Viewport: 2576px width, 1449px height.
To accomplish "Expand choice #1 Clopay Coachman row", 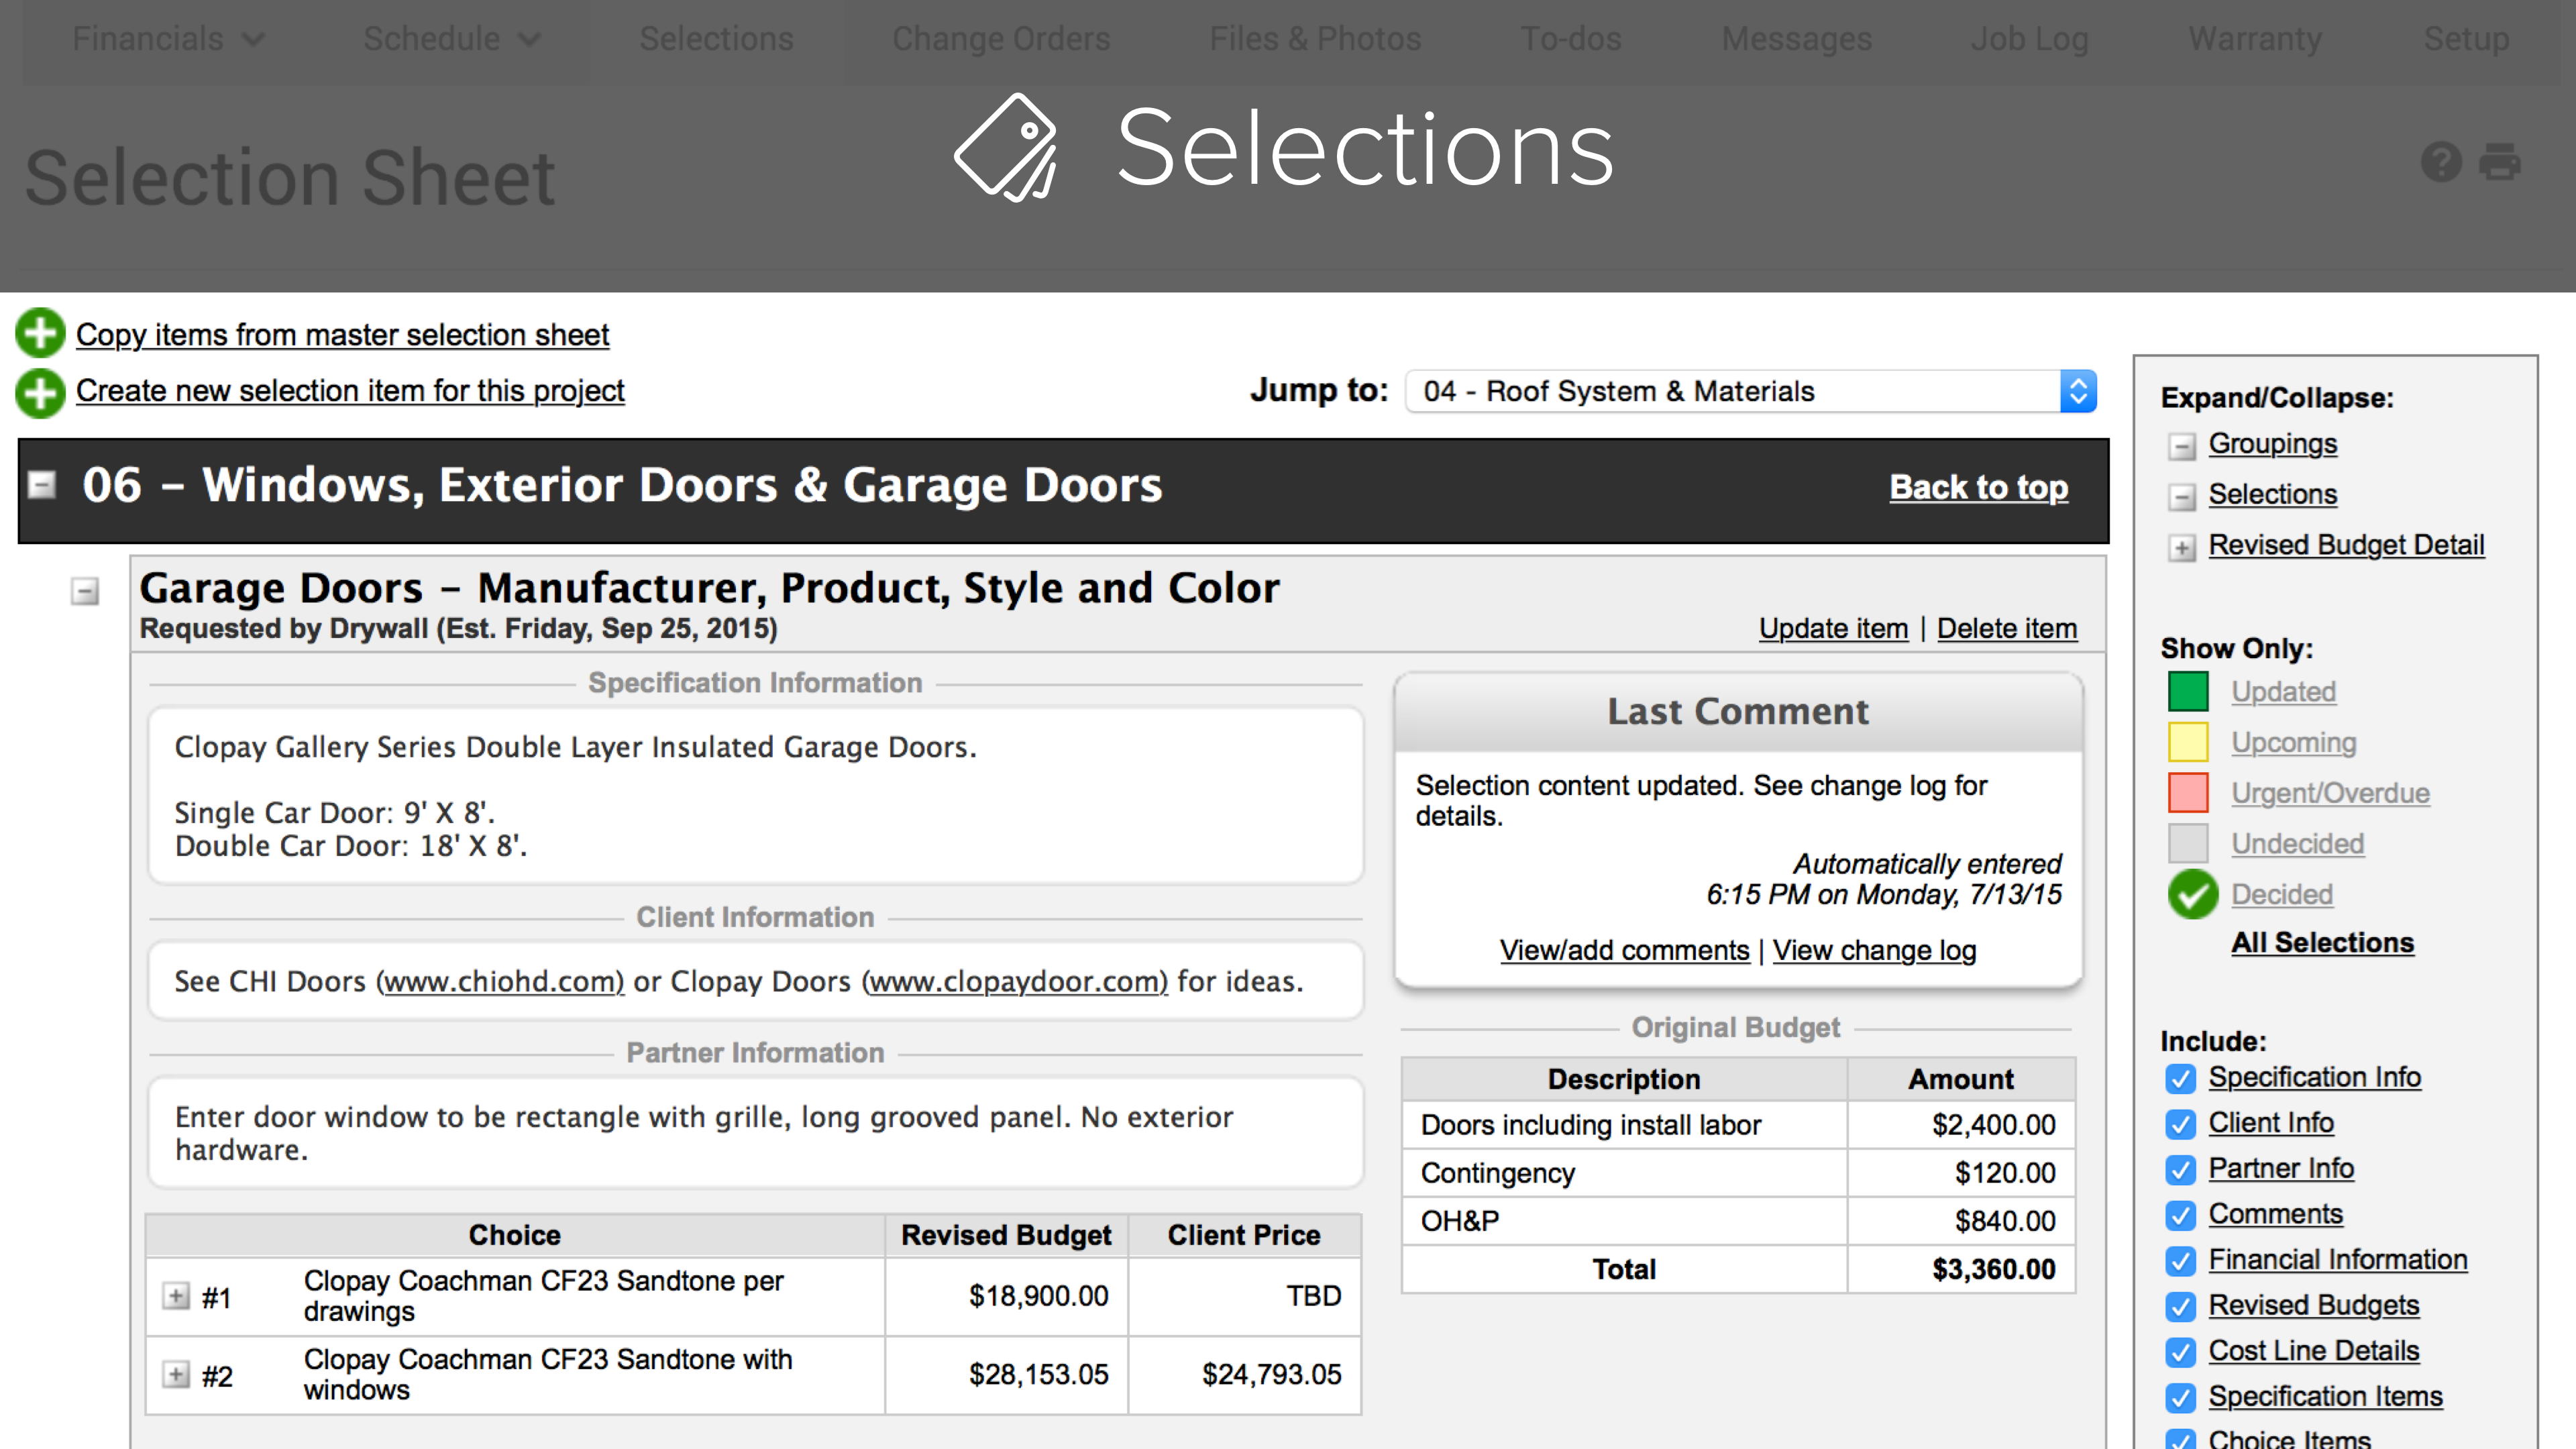I will point(176,1296).
